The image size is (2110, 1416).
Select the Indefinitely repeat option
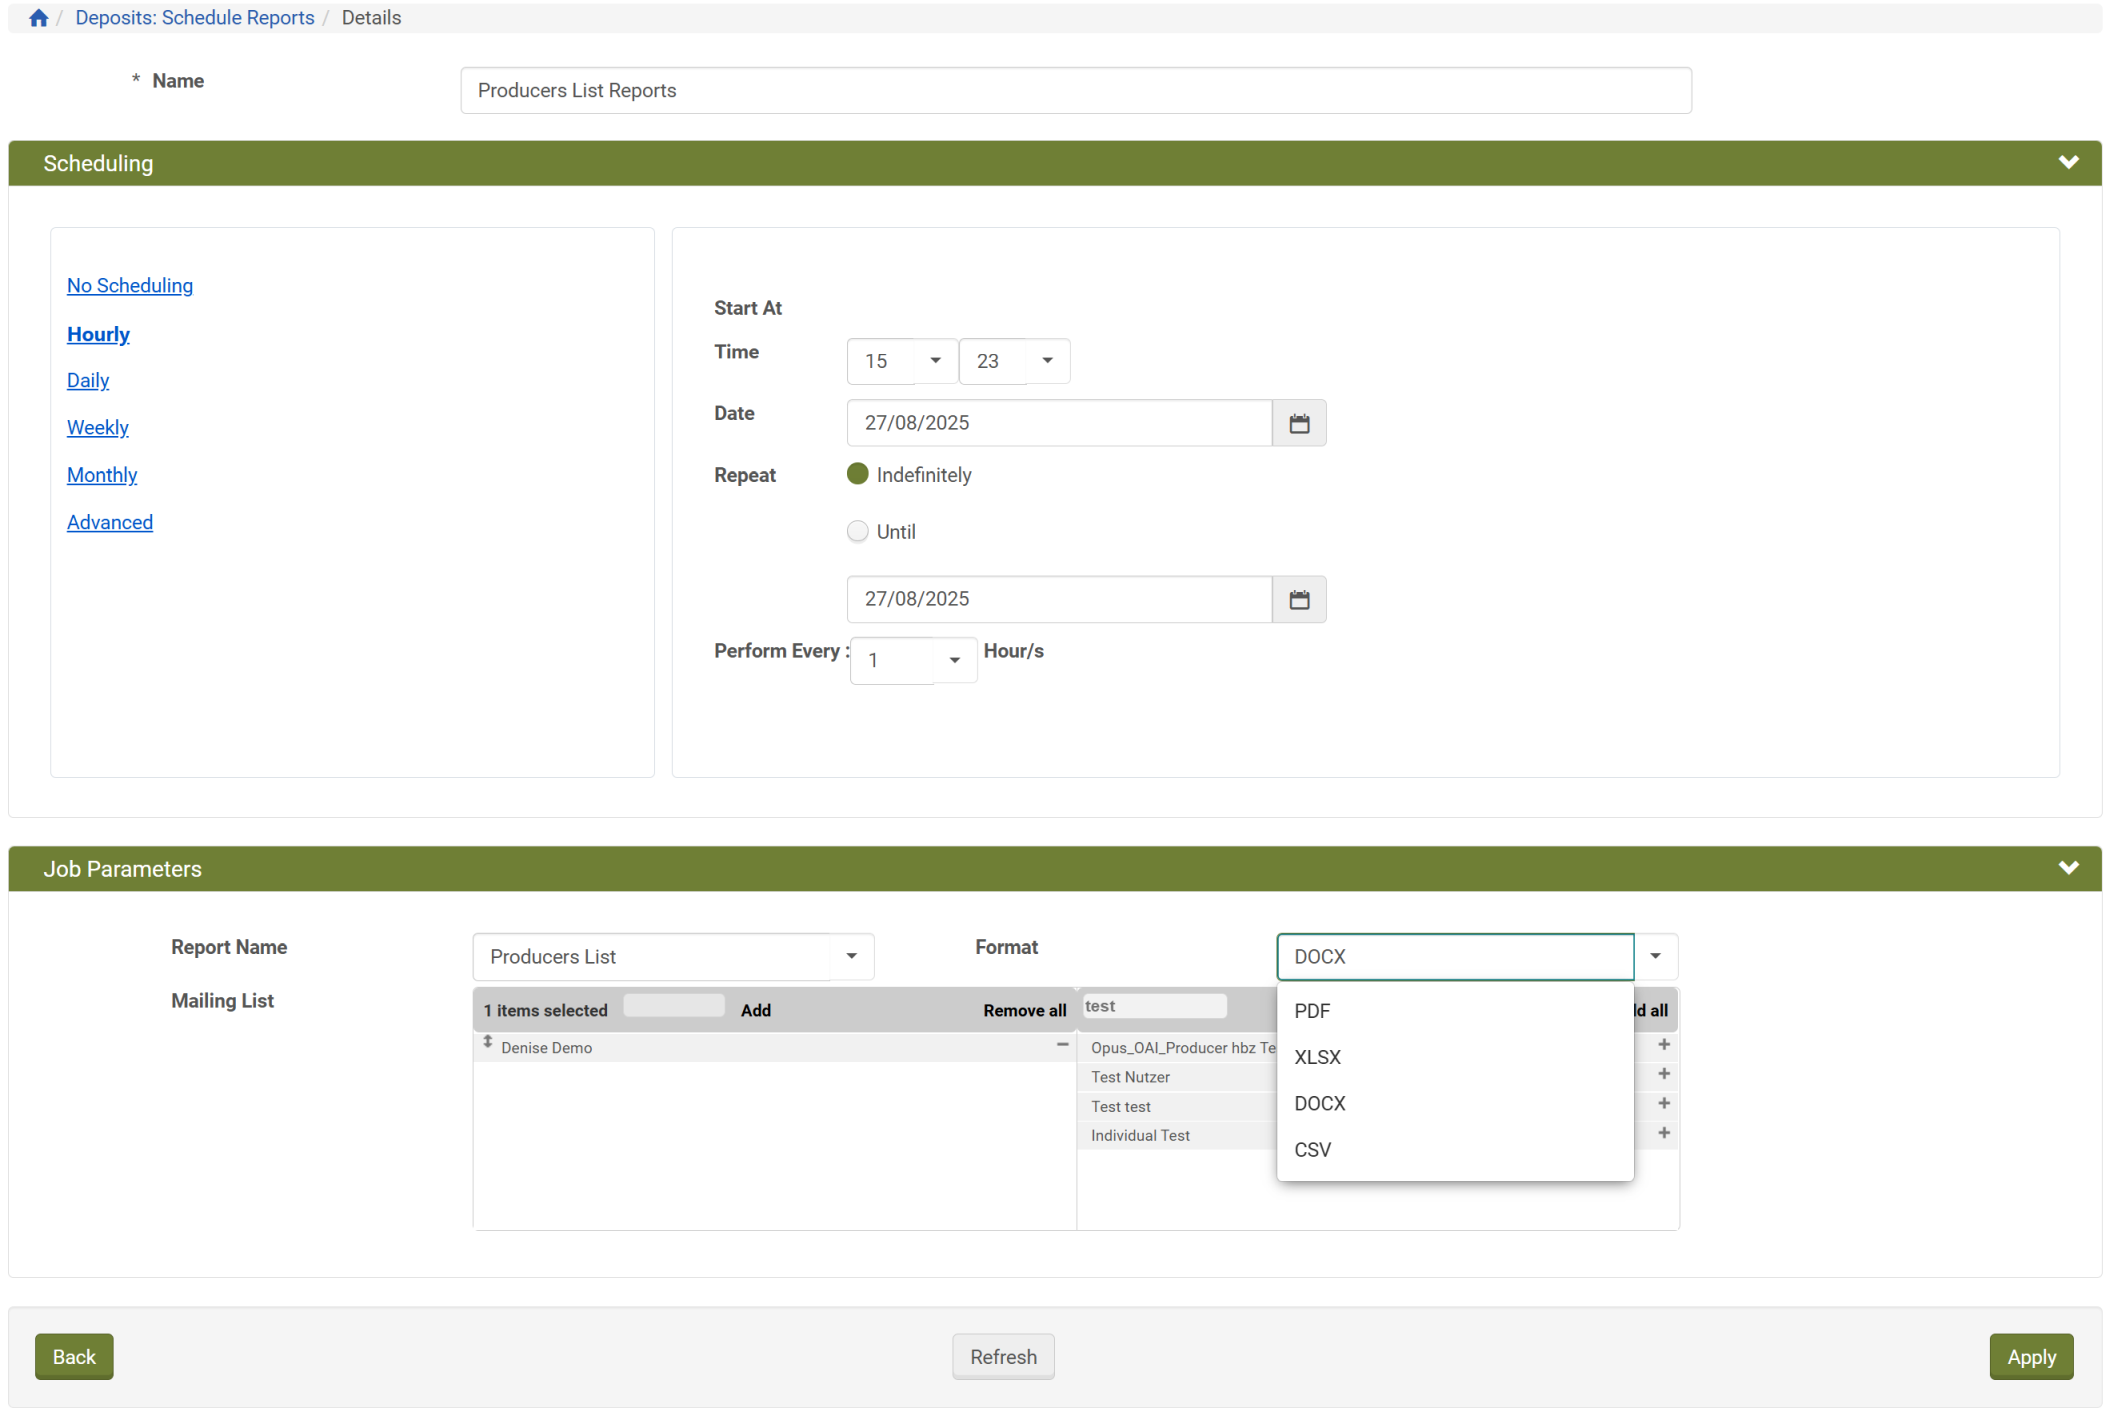pyautogui.click(x=858, y=474)
